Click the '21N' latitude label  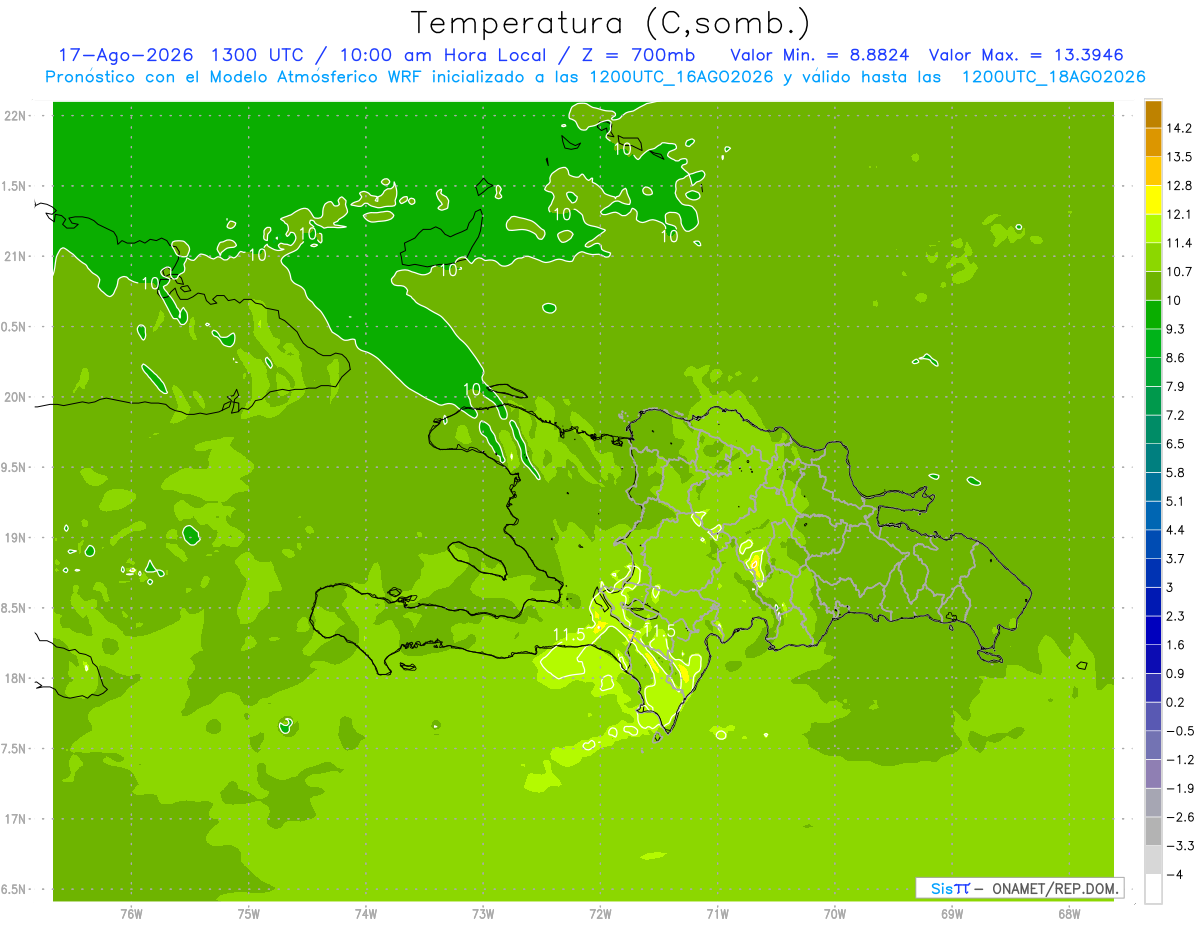(17, 257)
